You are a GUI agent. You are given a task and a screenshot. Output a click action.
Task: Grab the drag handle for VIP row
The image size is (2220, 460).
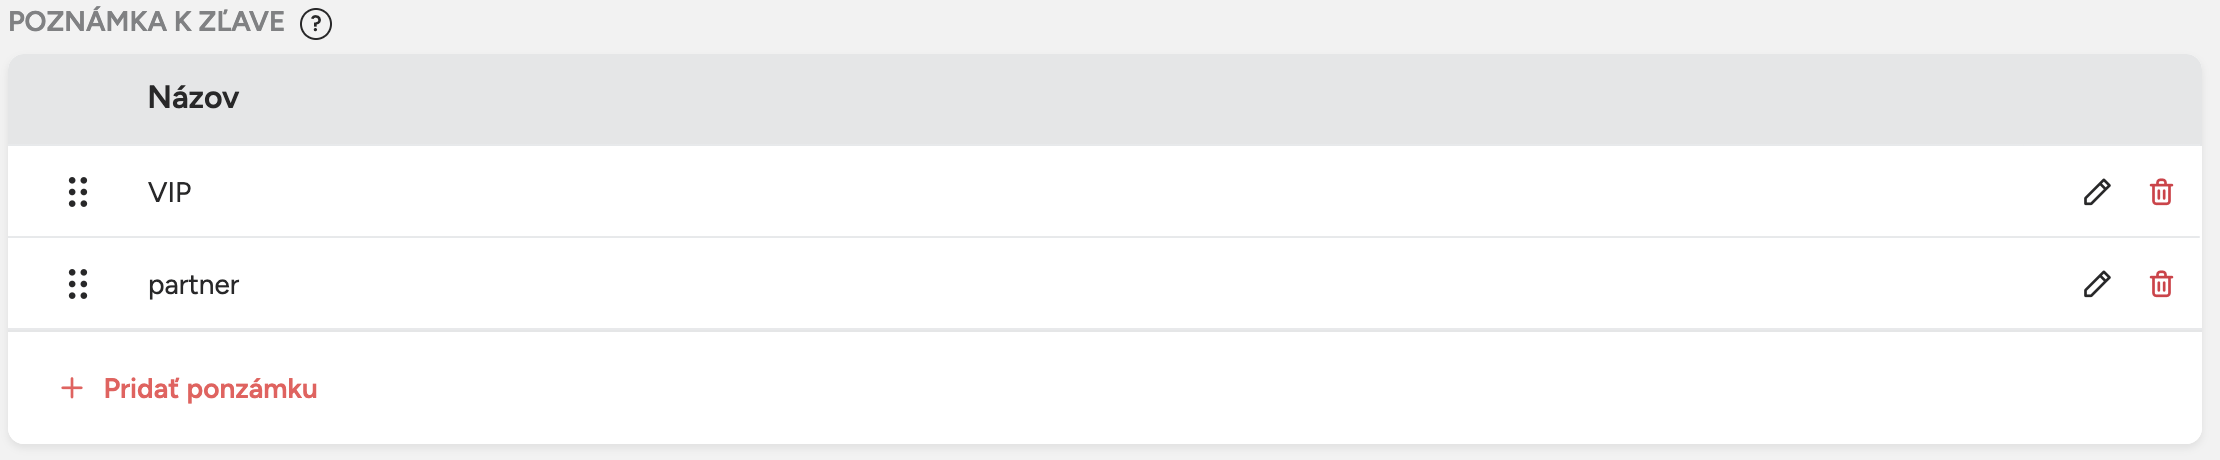point(78,192)
